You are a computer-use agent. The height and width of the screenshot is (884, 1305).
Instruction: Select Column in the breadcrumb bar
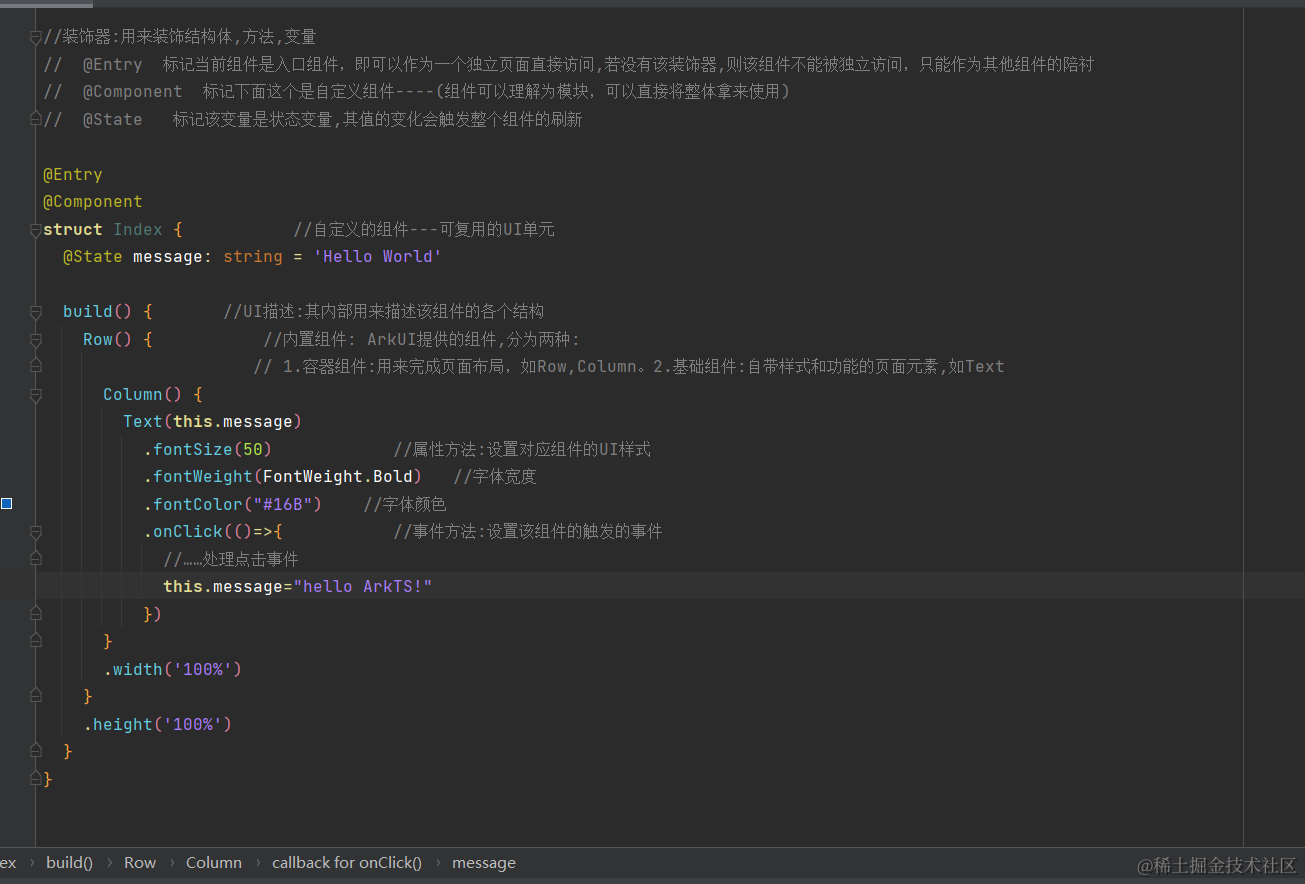point(214,862)
